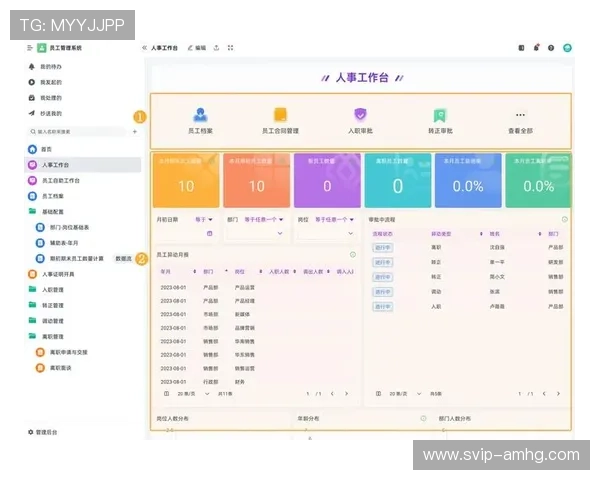Click column settings icon under 审批中流程 table
Image resolution: width=600 pixels, height=480 pixels.
(x=378, y=393)
